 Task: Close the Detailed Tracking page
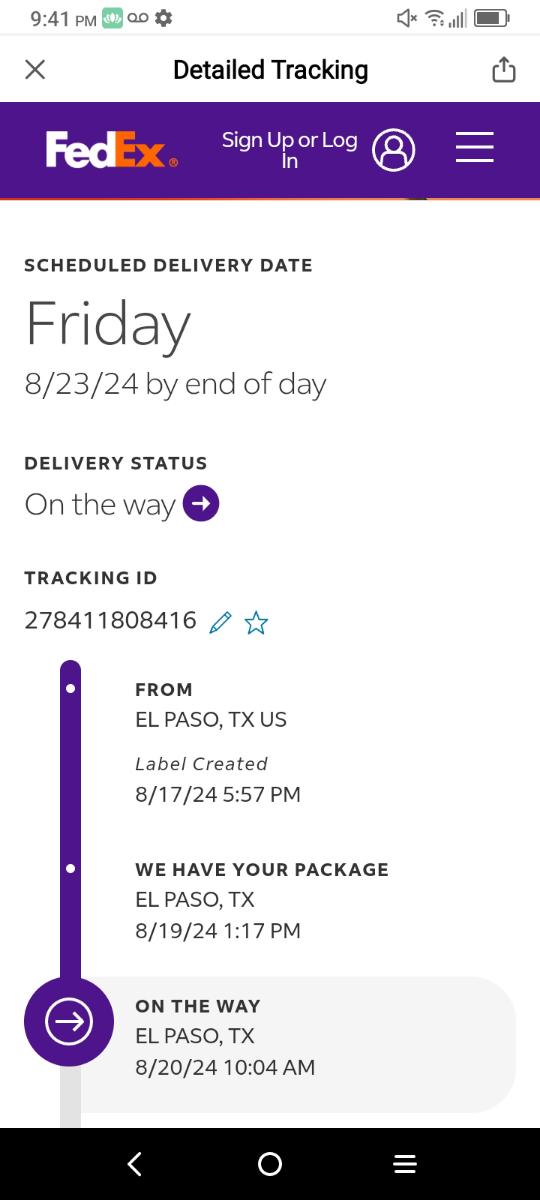[x=35, y=69]
